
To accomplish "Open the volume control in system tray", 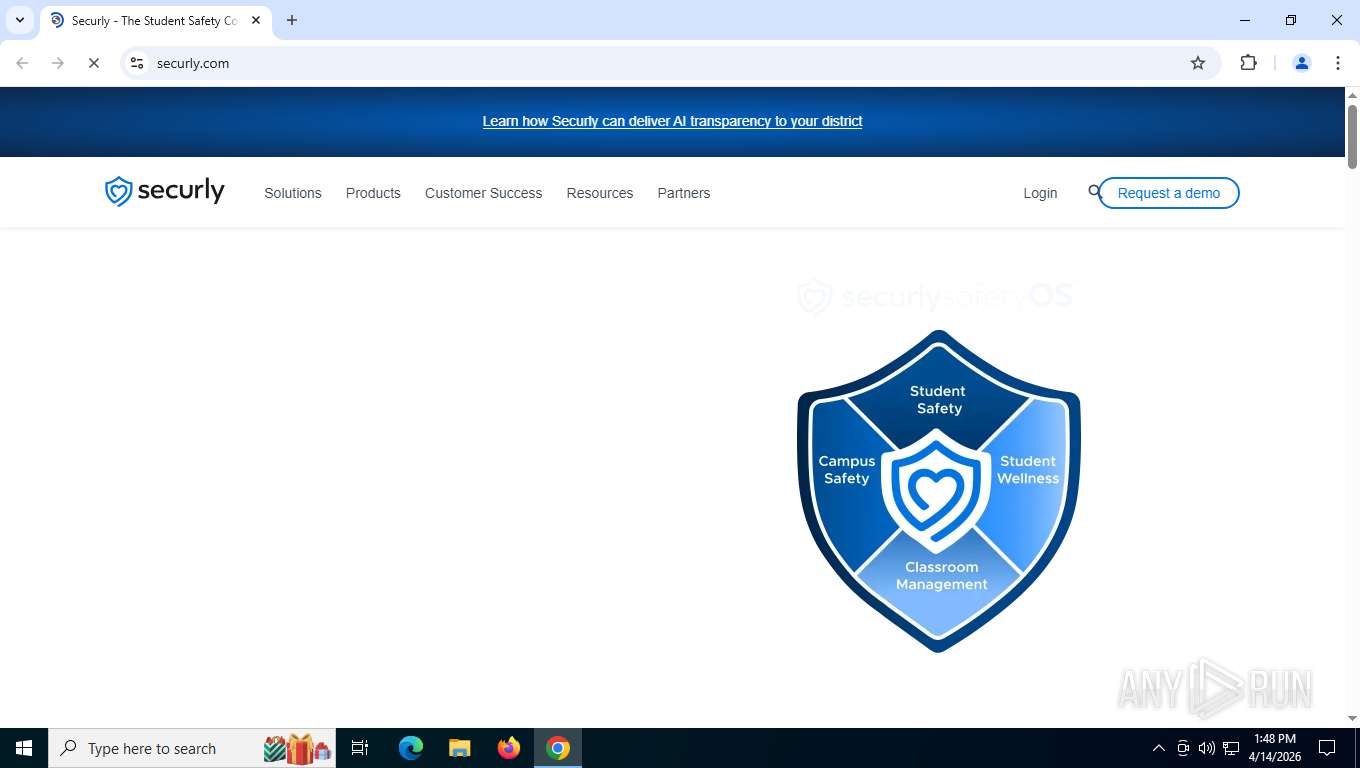I will [x=1207, y=748].
